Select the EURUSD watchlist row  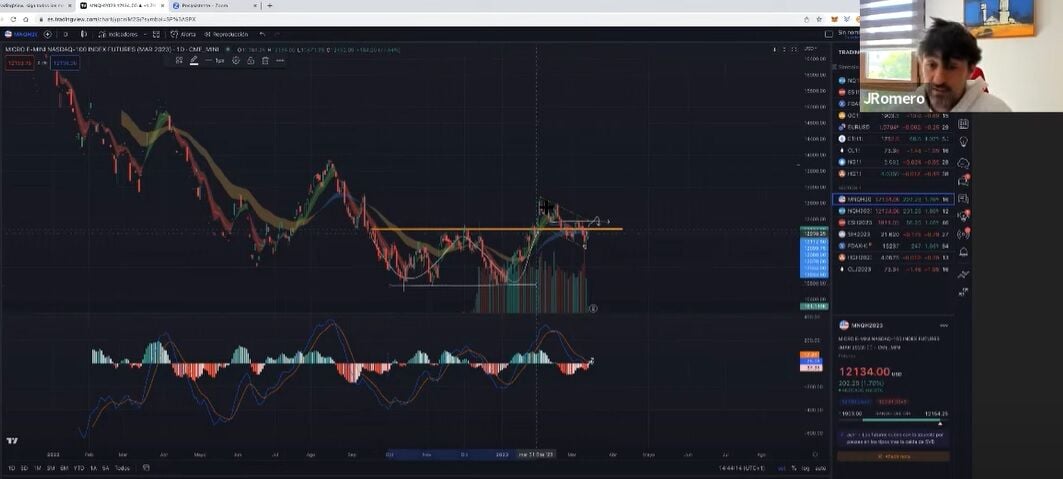pyautogui.click(x=894, y=127)
